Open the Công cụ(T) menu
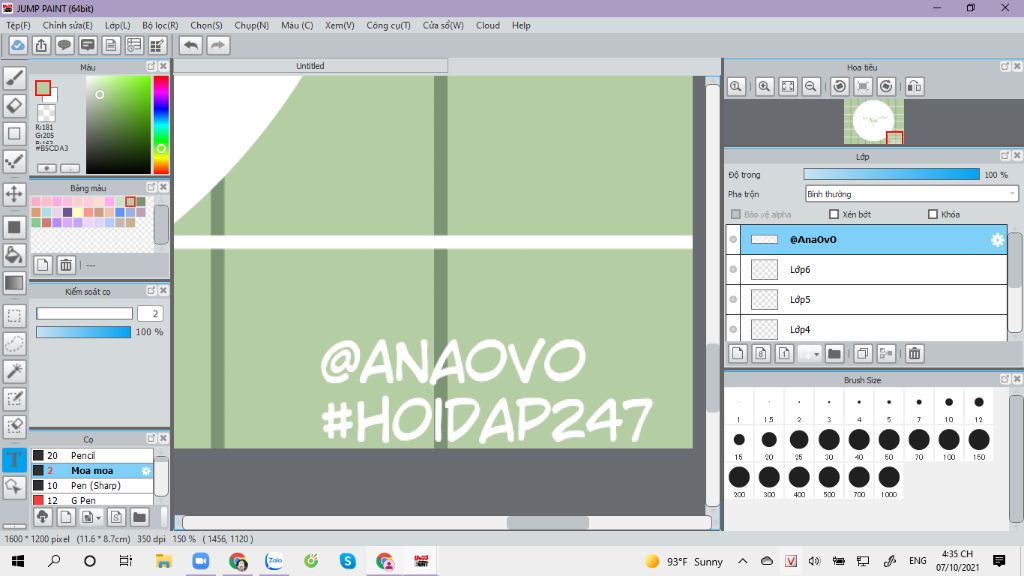This screenshot has height=576, width=1024. [388, 25]
